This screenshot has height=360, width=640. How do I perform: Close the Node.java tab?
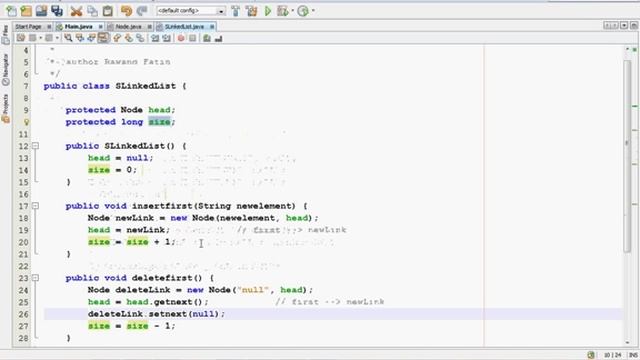point(149,27)
